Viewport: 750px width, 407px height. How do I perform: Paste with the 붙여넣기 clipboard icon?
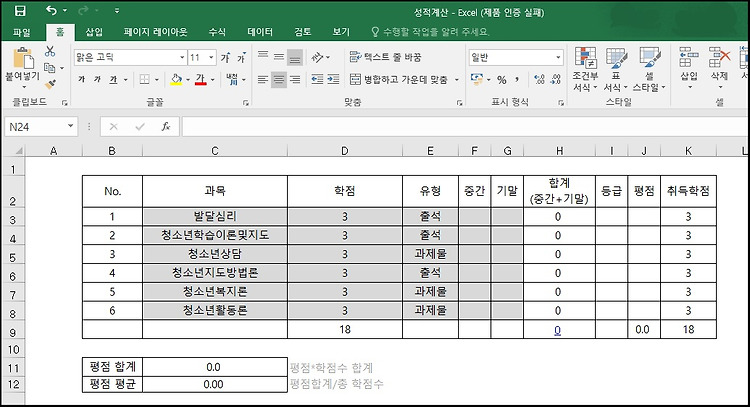pyautogui.click(x=22, y=59)
